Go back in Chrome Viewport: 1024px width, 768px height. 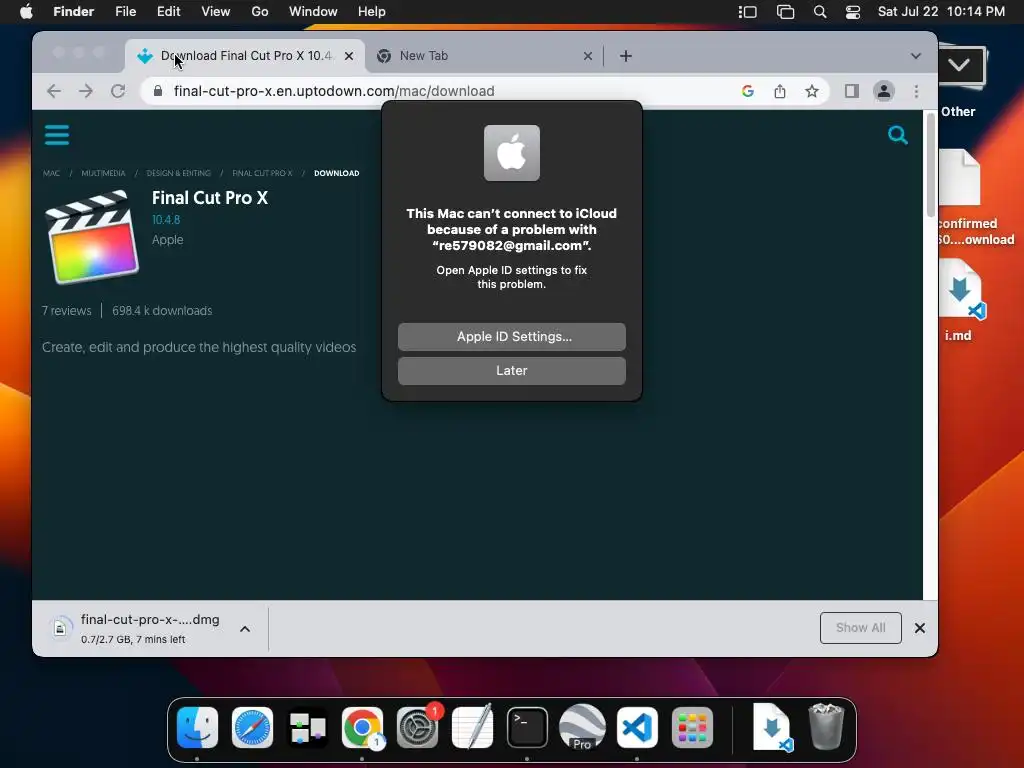click(x=54, y=91)
